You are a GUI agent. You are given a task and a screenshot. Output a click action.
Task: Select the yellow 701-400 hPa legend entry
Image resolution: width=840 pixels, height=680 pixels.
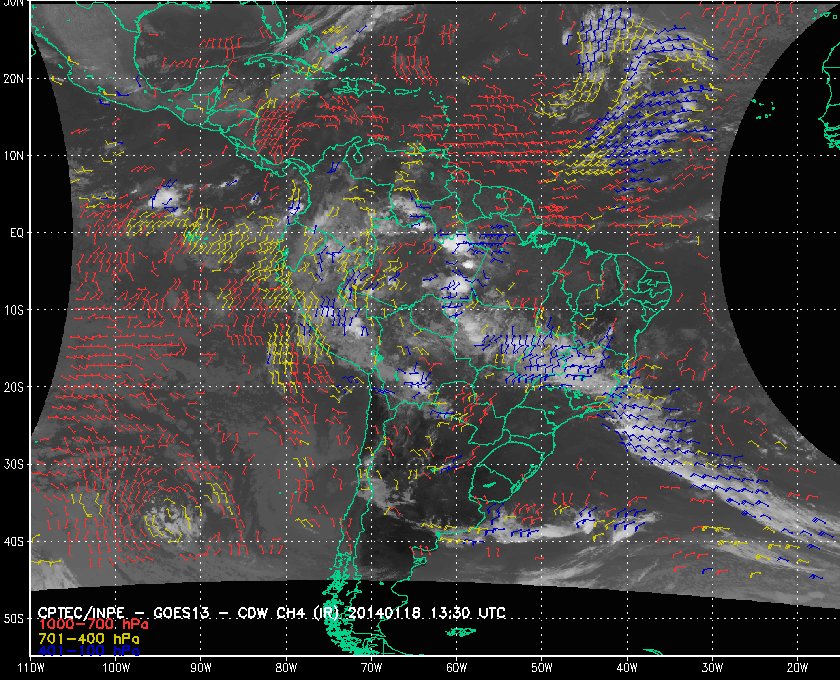pyautogui.click(x=88, y=639)
